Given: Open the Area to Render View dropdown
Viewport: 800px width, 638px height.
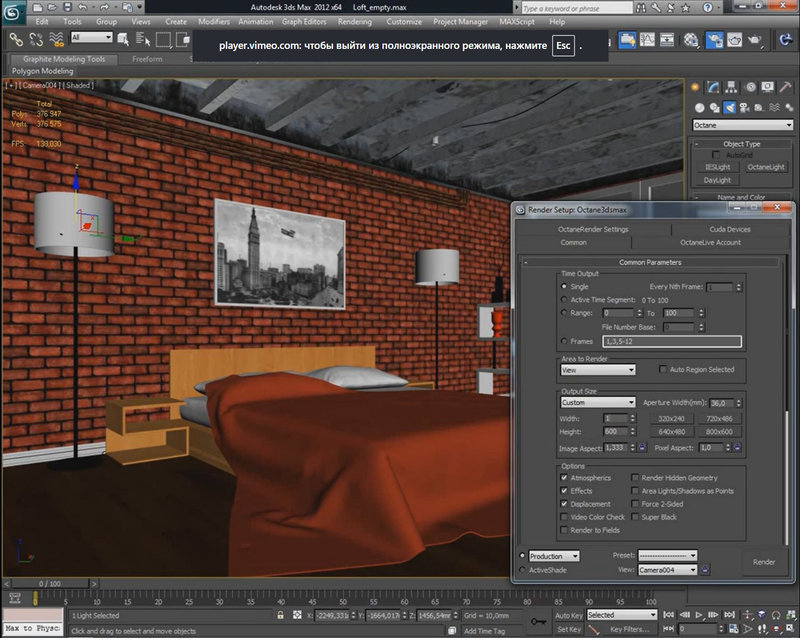Looking at the screenshot, I should tap(597, 370).
